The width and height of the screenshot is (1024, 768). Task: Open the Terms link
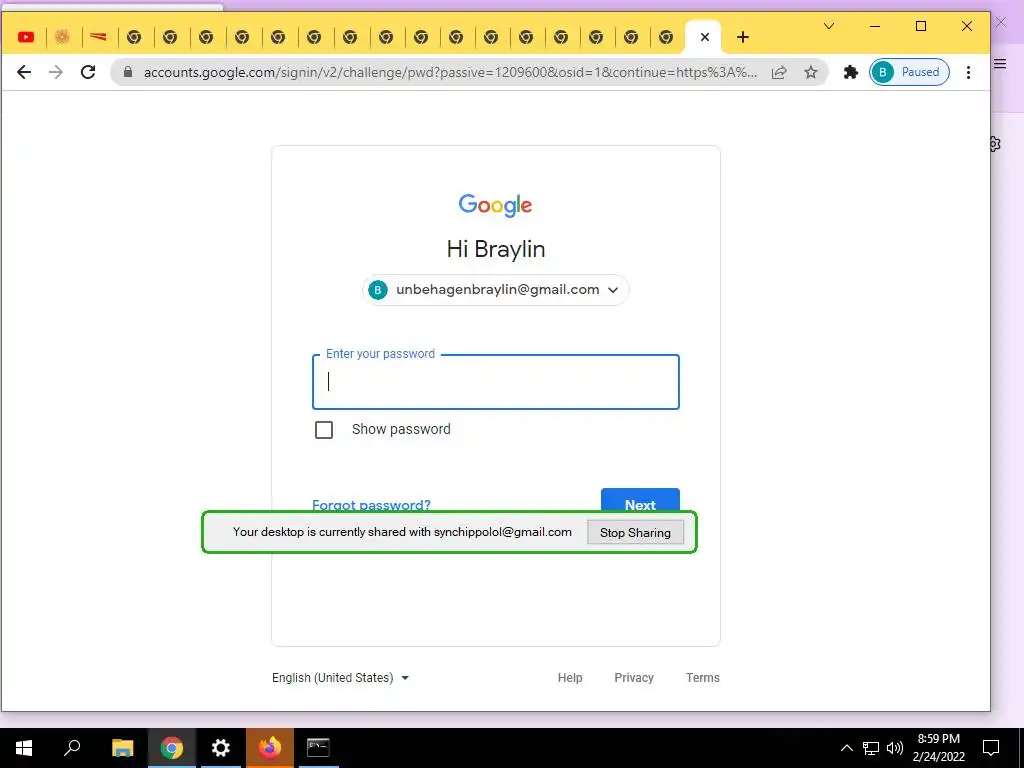[x=703, y=678]
